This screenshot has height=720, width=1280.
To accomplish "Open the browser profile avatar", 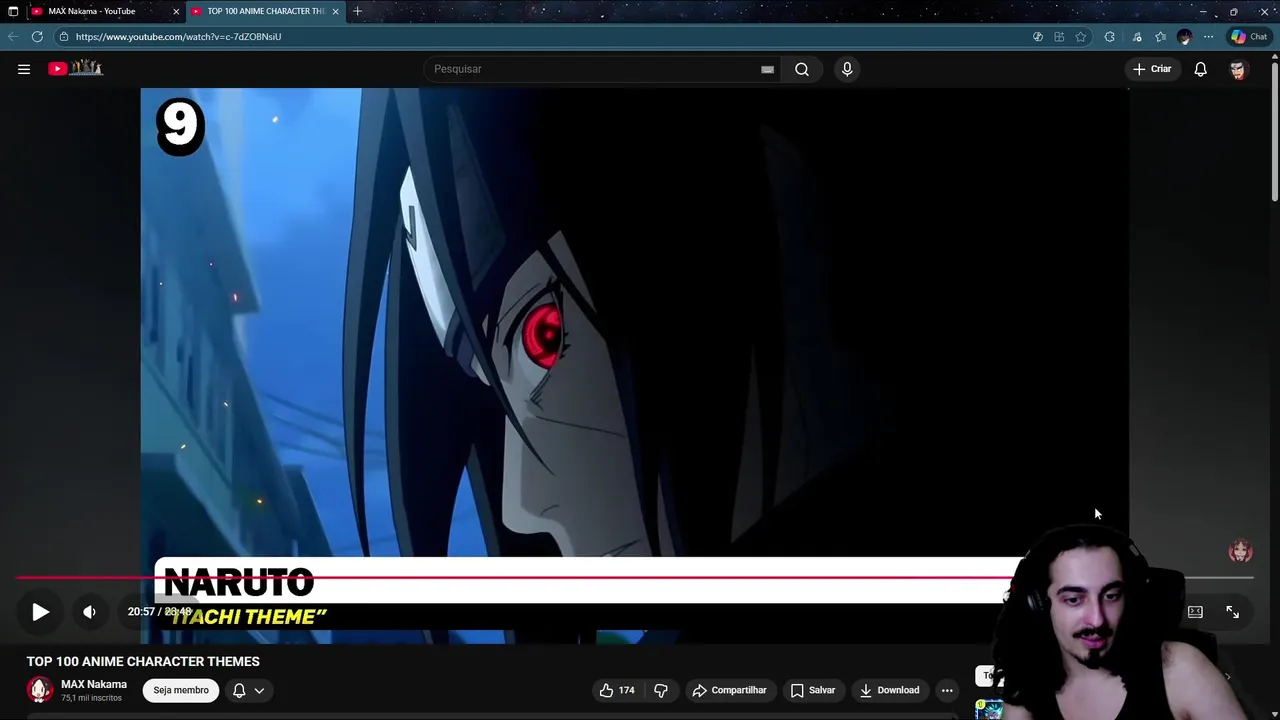I will pos(1184,37).
